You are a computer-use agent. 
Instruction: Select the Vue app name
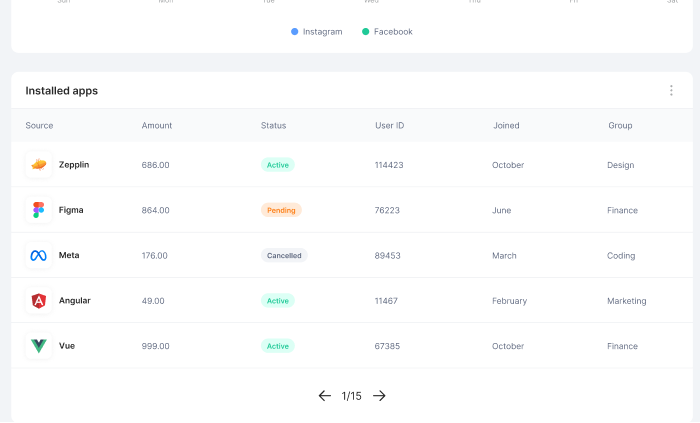(67, 346)
